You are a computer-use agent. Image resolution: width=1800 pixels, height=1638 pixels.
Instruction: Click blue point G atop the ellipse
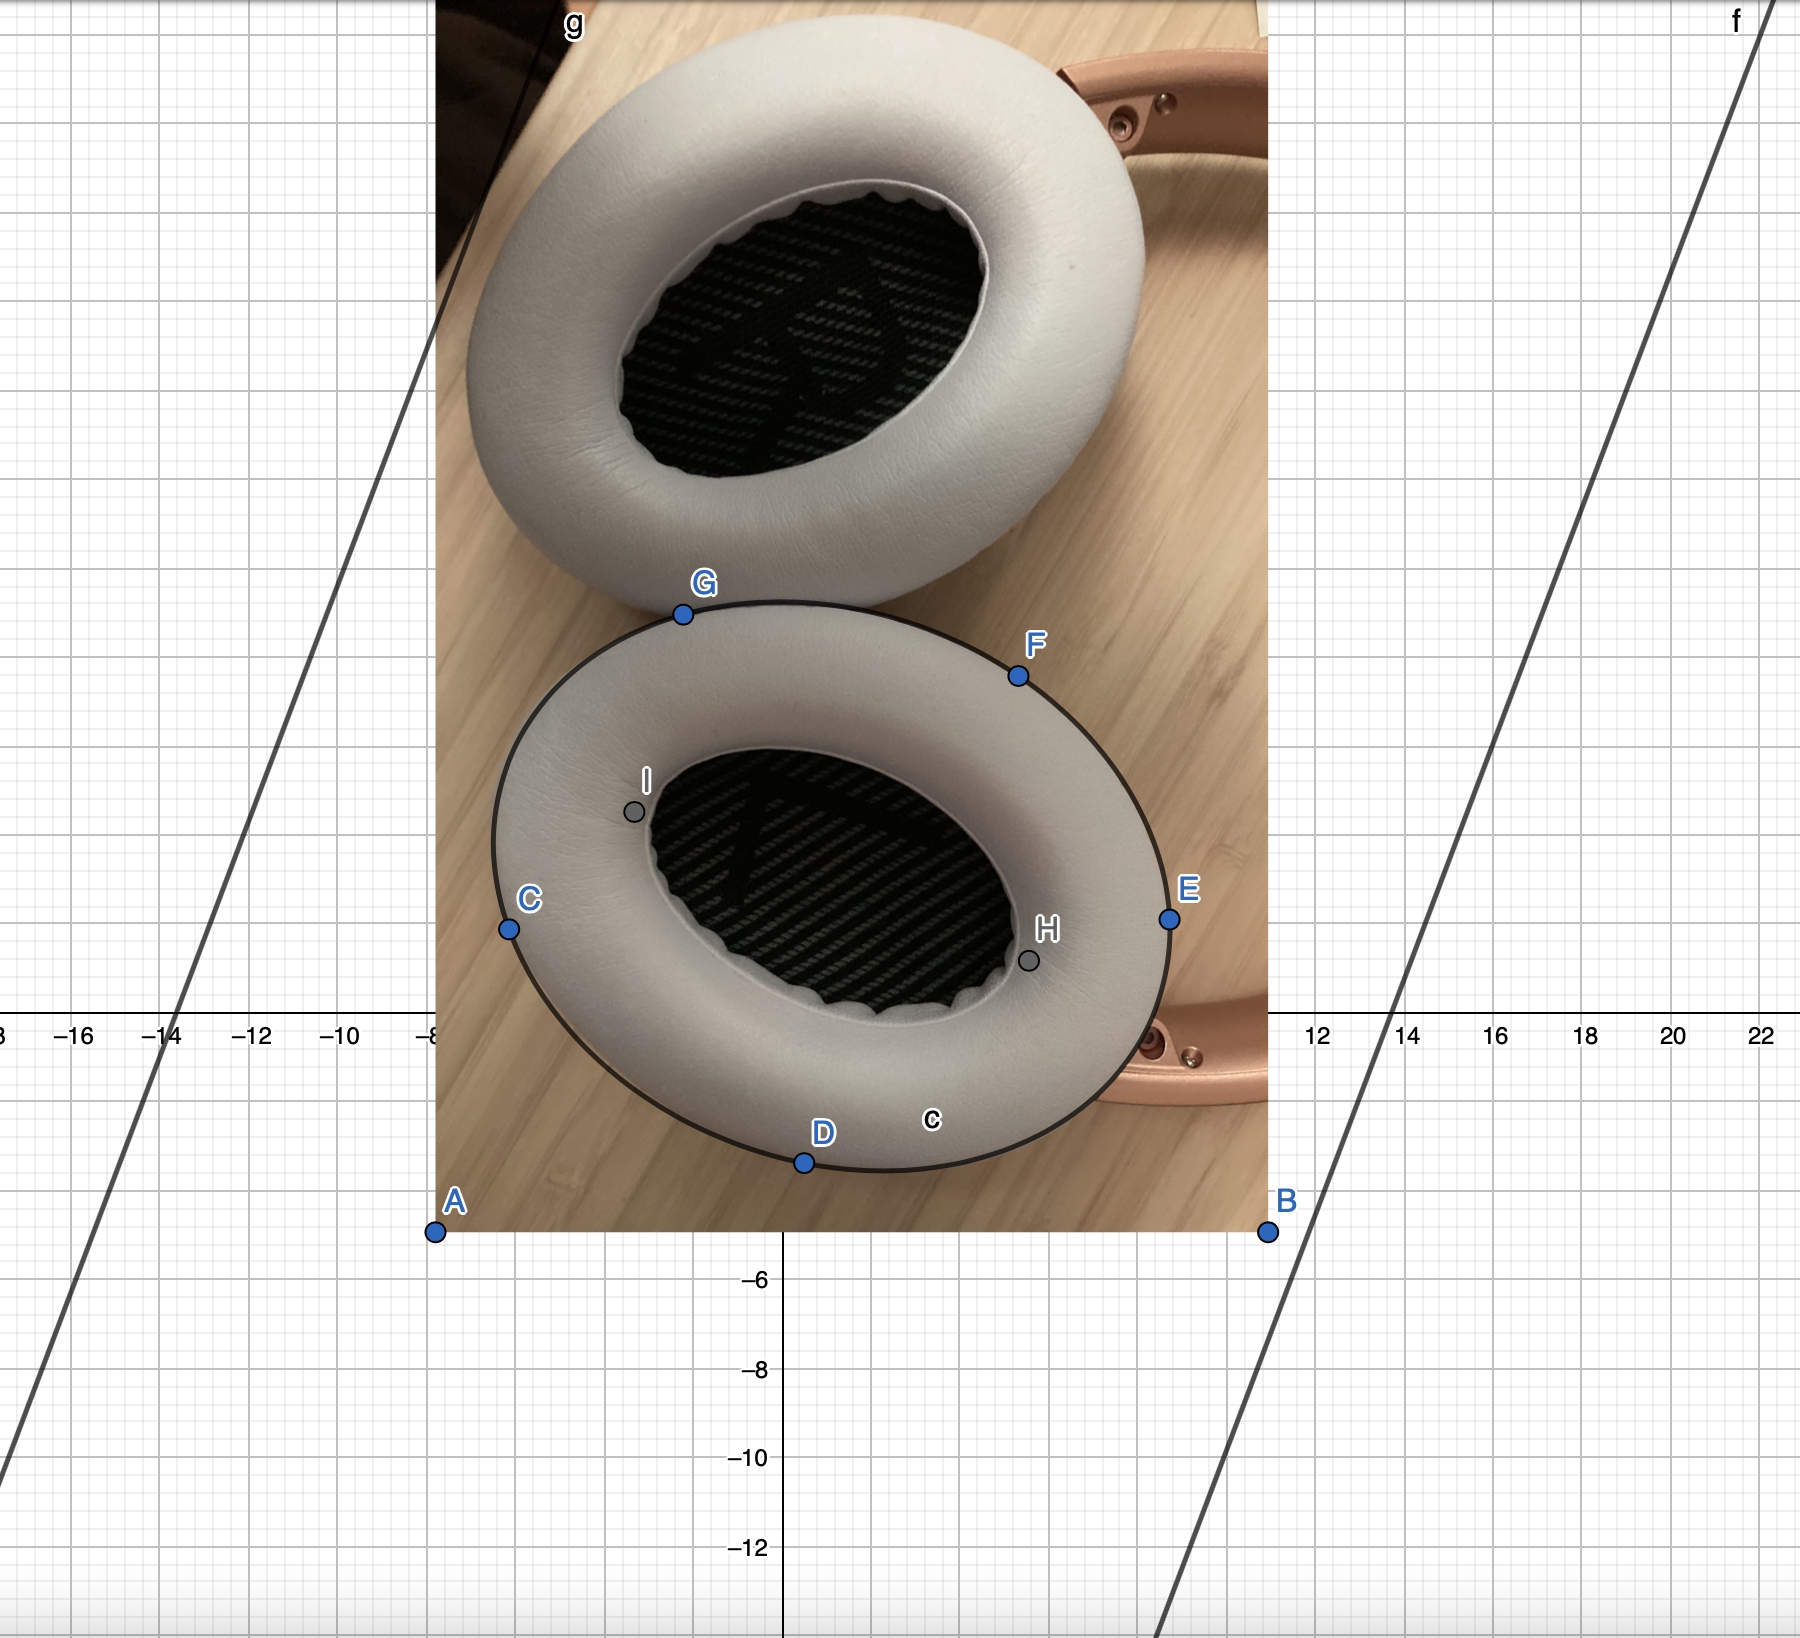click(683, 614)
